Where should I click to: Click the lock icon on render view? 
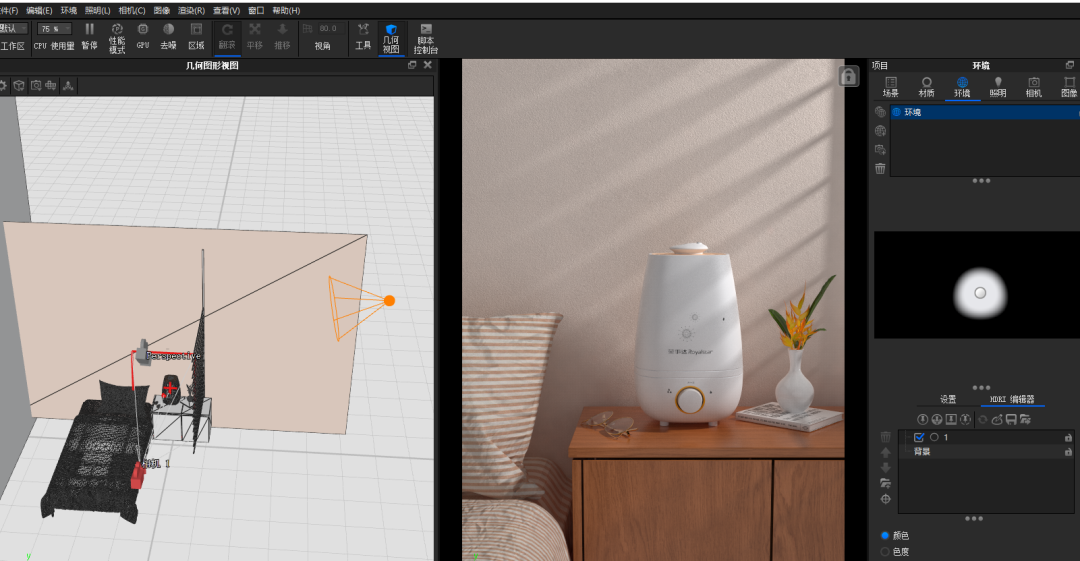click(x=848, y=77)
